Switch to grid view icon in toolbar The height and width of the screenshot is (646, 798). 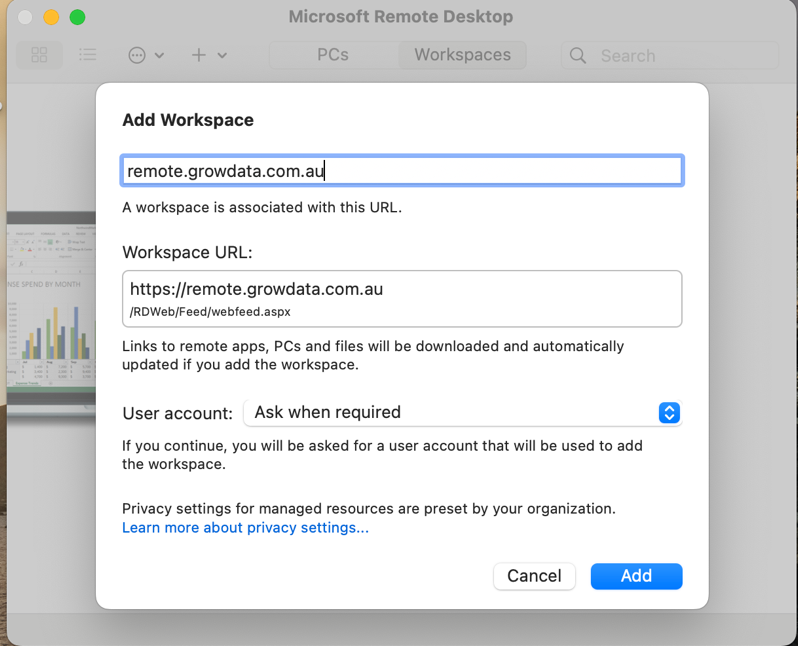coord(39,55)
